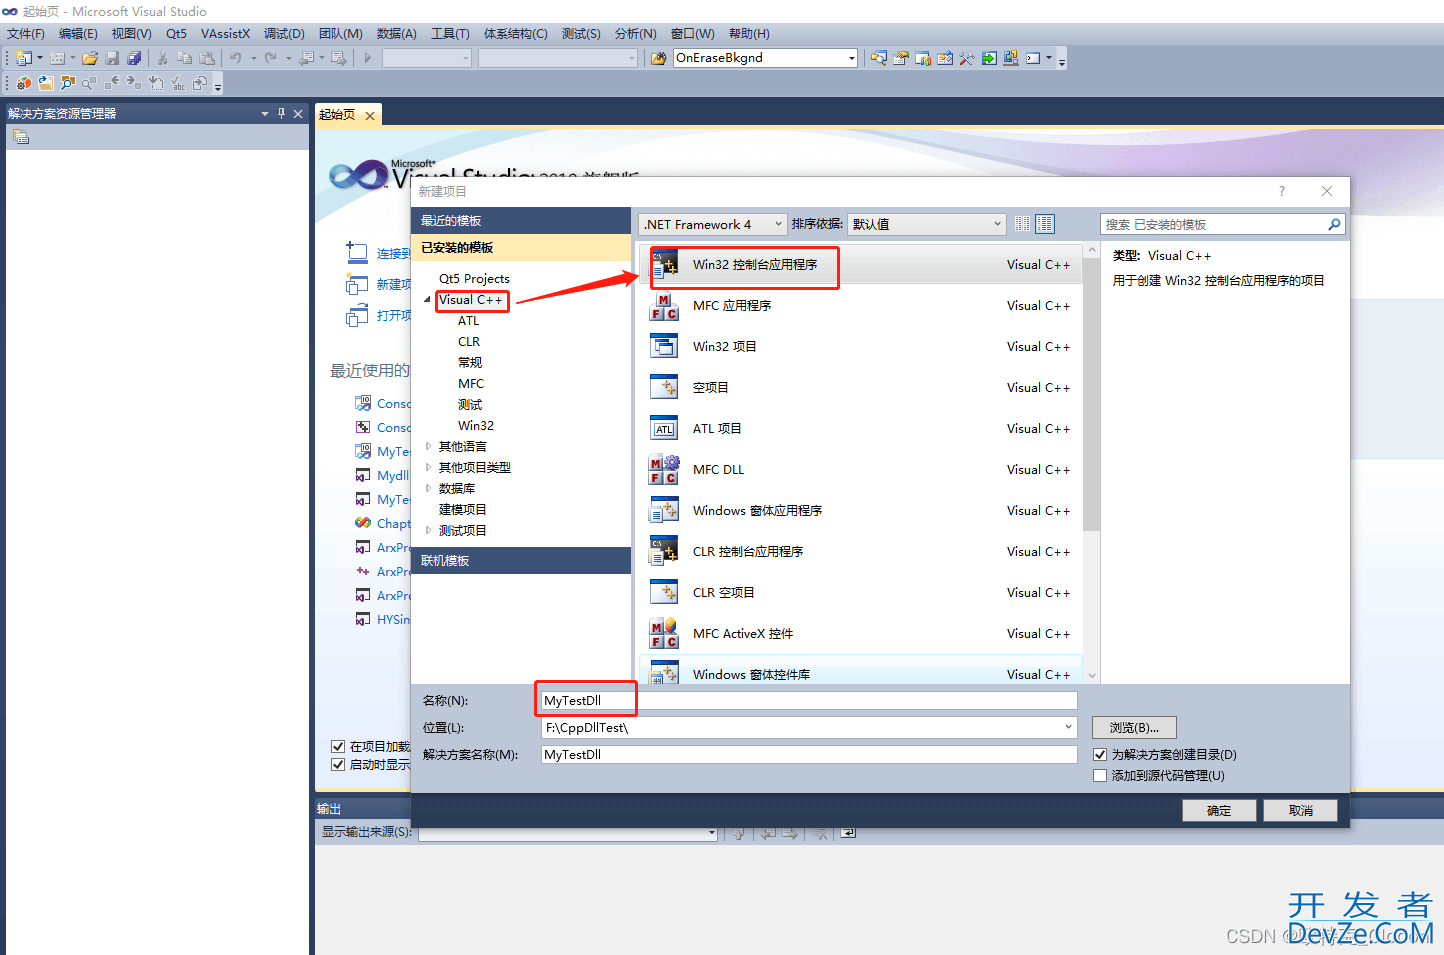Open the Online Templates (联机模板) section

(x=521, y=560)
